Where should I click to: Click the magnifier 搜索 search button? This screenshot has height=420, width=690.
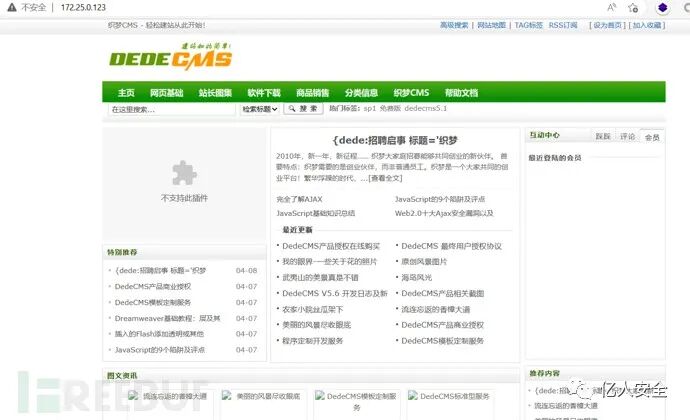point(303,108)
